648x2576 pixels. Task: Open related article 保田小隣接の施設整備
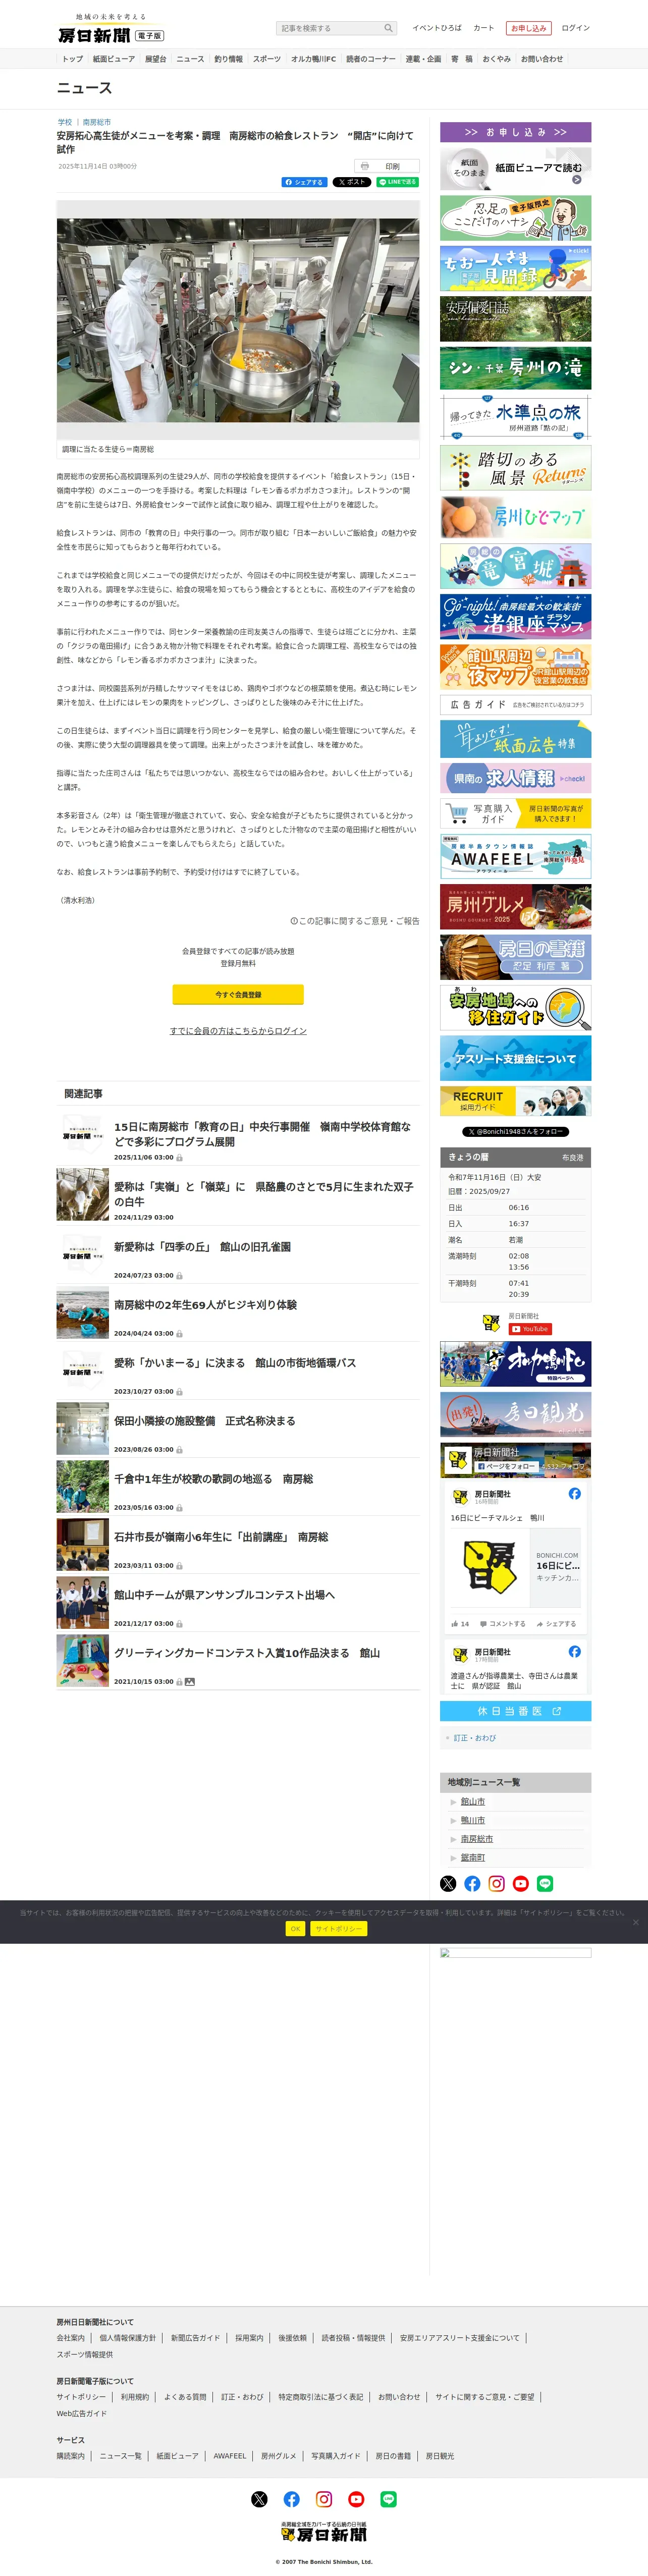coord(204,1421)
